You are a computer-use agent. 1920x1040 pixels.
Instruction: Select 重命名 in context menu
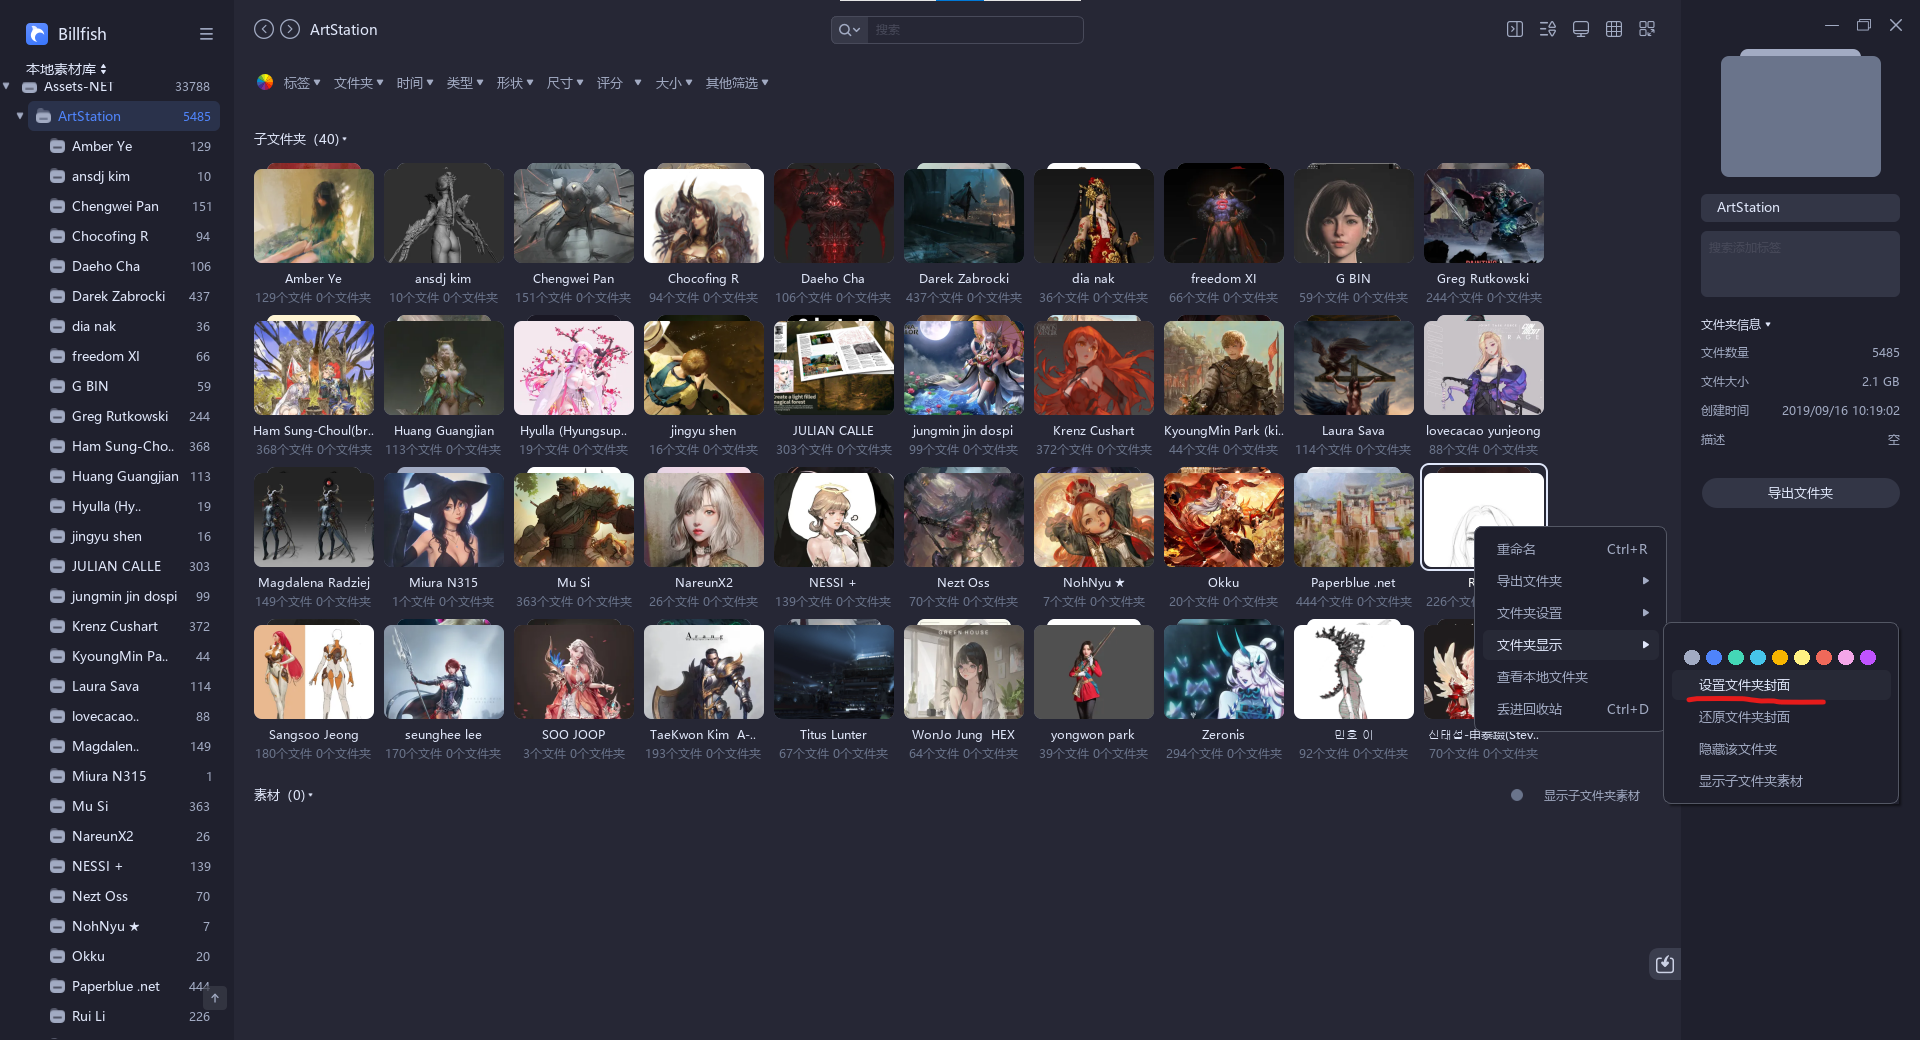click(1571, 549)
